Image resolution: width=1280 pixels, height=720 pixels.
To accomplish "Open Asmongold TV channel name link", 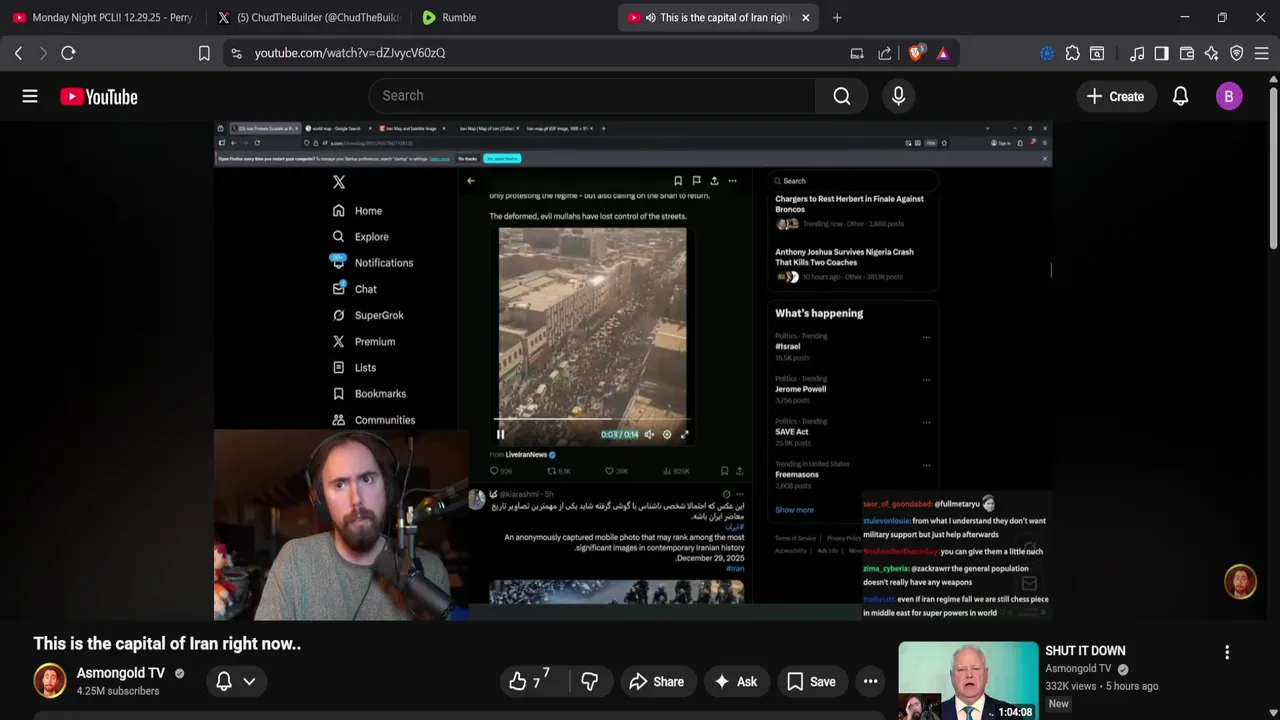I will (x=121, y=673).
